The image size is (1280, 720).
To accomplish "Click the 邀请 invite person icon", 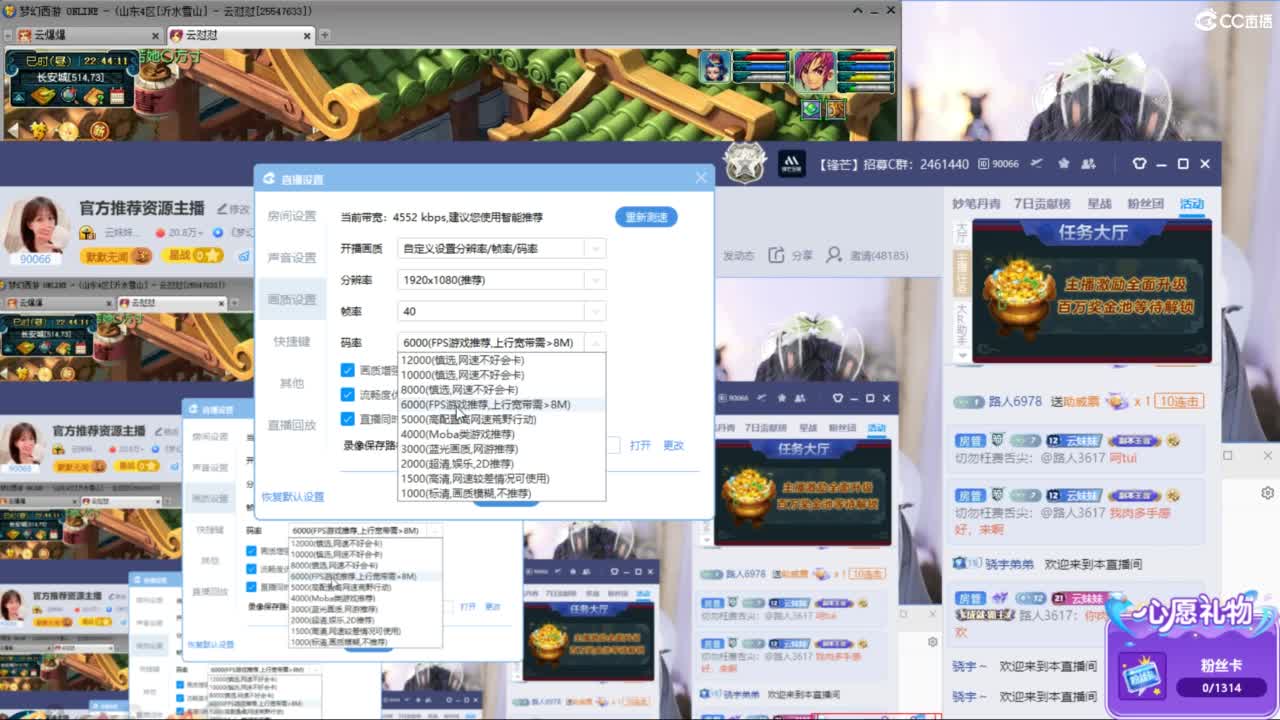I will (x=833, y=256).
